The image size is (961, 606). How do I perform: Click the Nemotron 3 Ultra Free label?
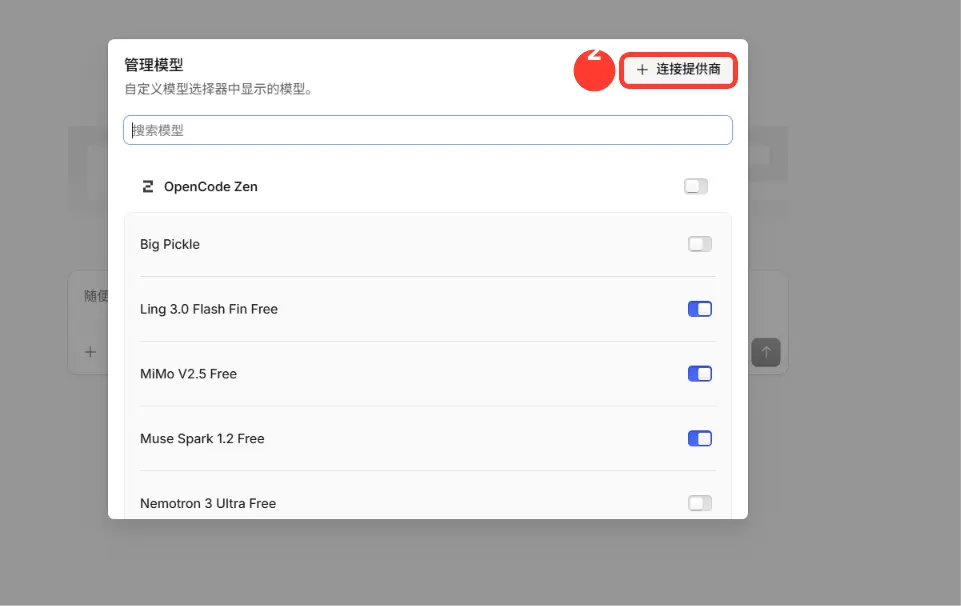tap(208, 503)
